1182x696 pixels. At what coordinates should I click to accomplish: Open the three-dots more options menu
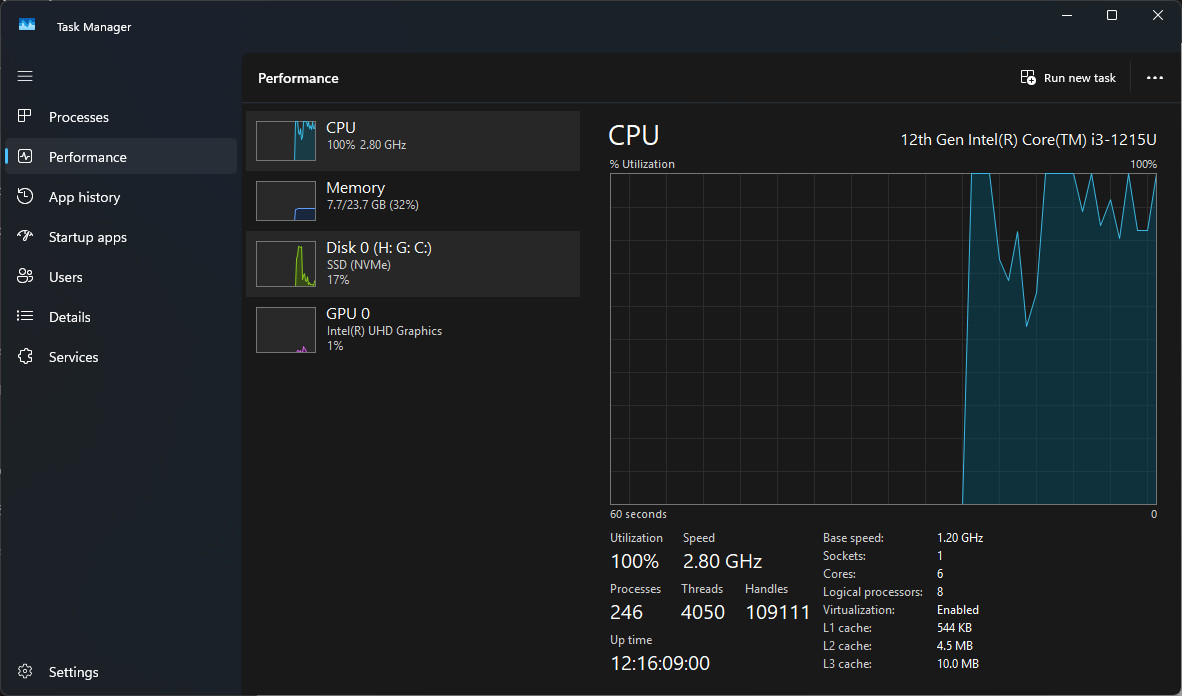1154,78
